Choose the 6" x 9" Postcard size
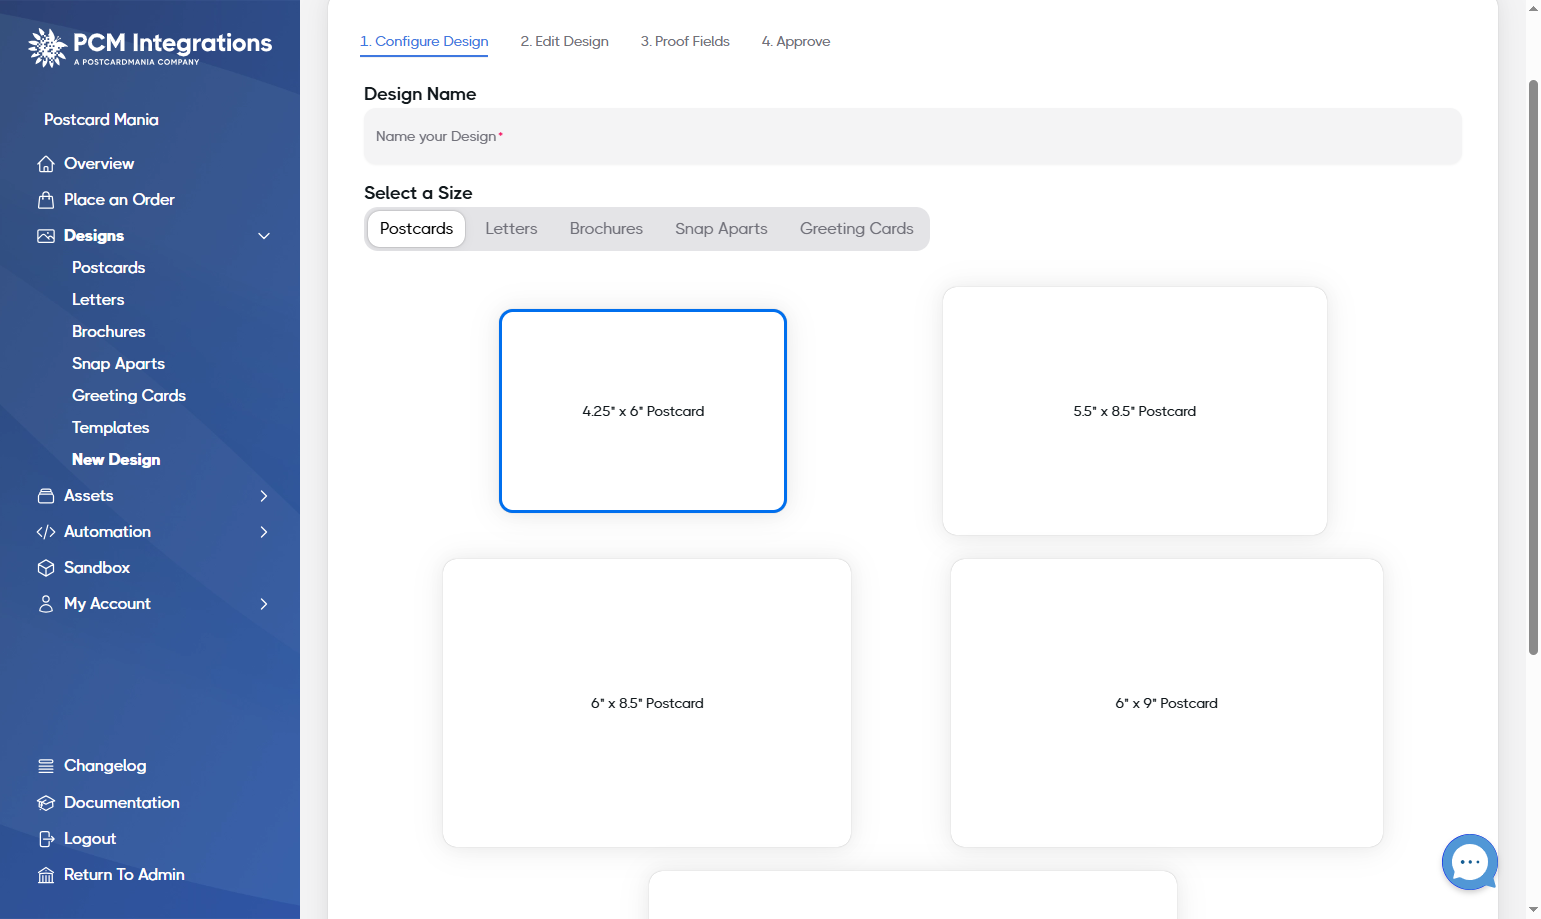Image resolution: width=1541 pixels, height=919 pixels. (1167, 703)
